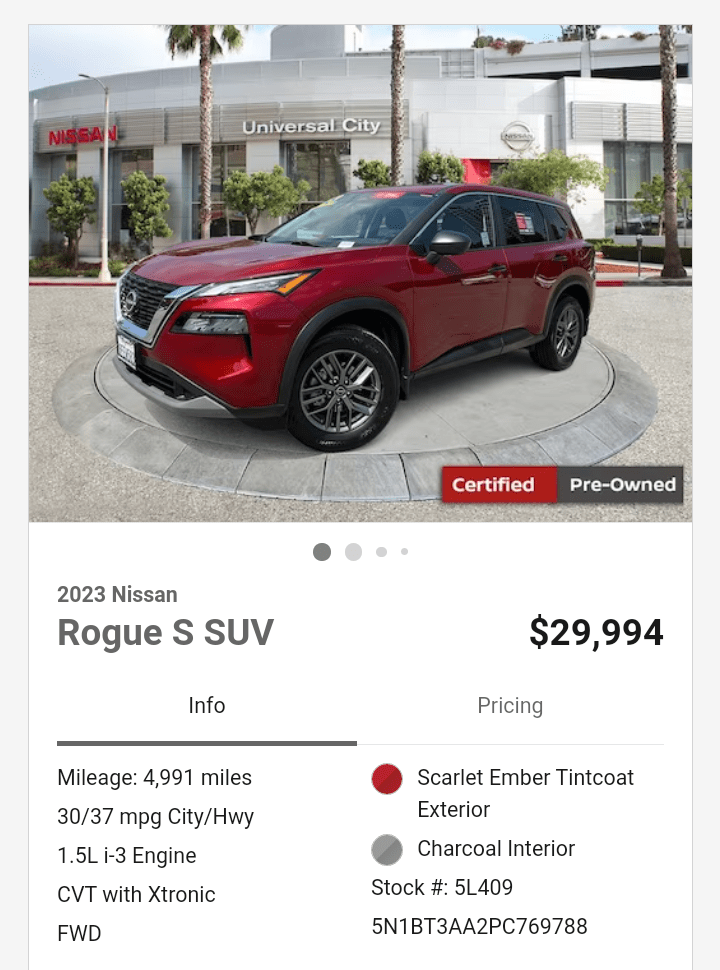720x970 pixels.
Task: Click the Pre-Owned badge label
Action: (x=620, y=484)
